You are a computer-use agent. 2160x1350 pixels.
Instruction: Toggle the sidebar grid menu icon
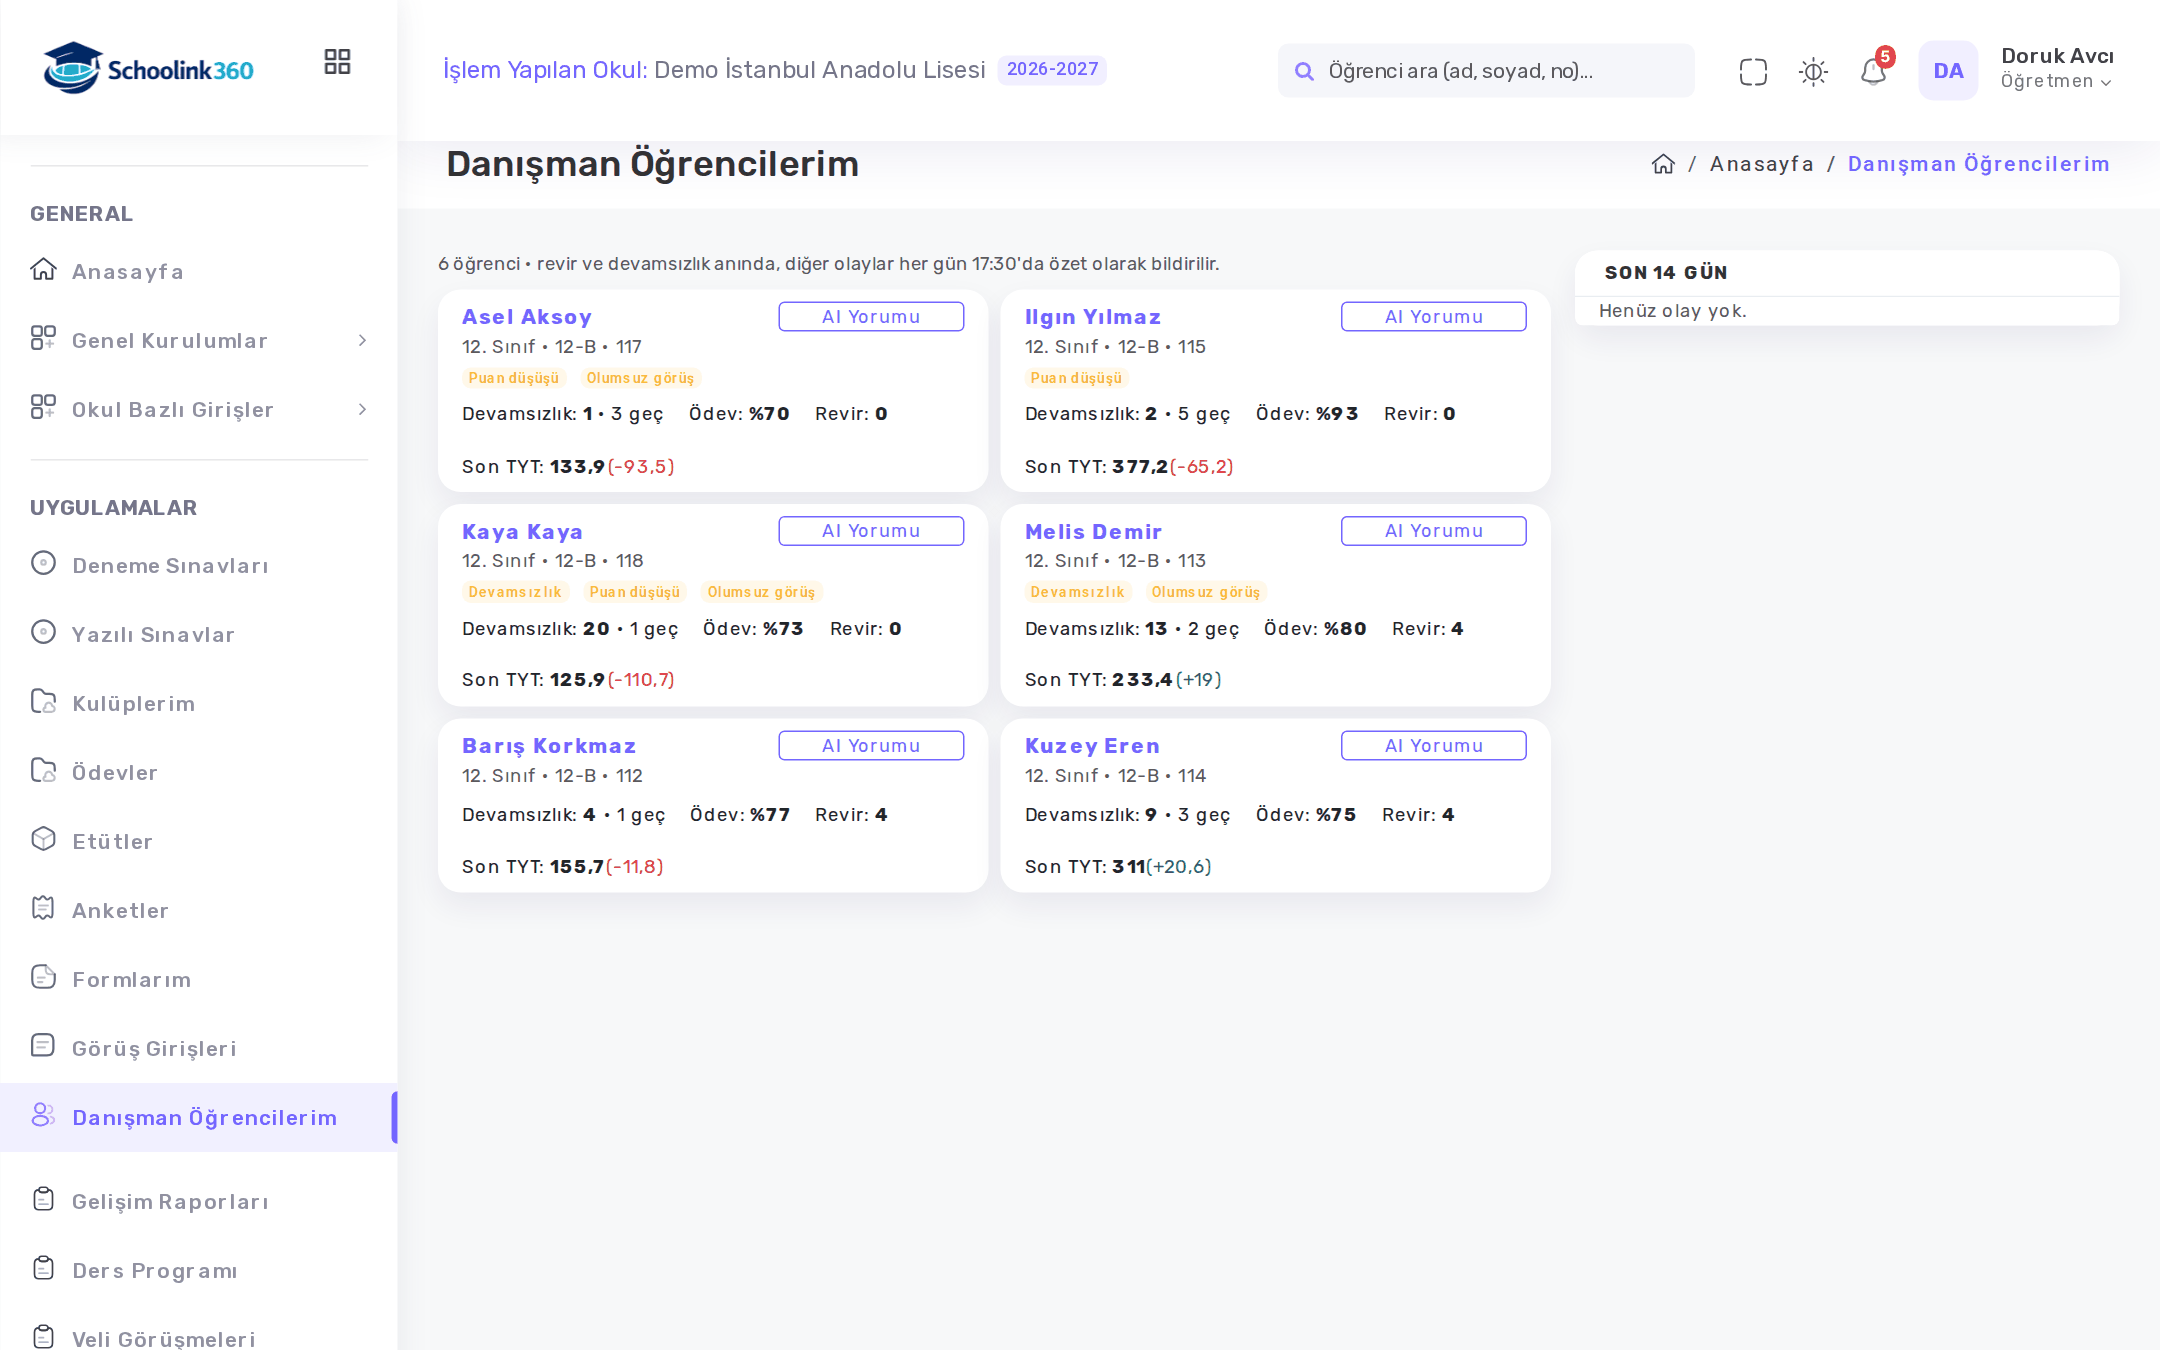click(337, 62)
